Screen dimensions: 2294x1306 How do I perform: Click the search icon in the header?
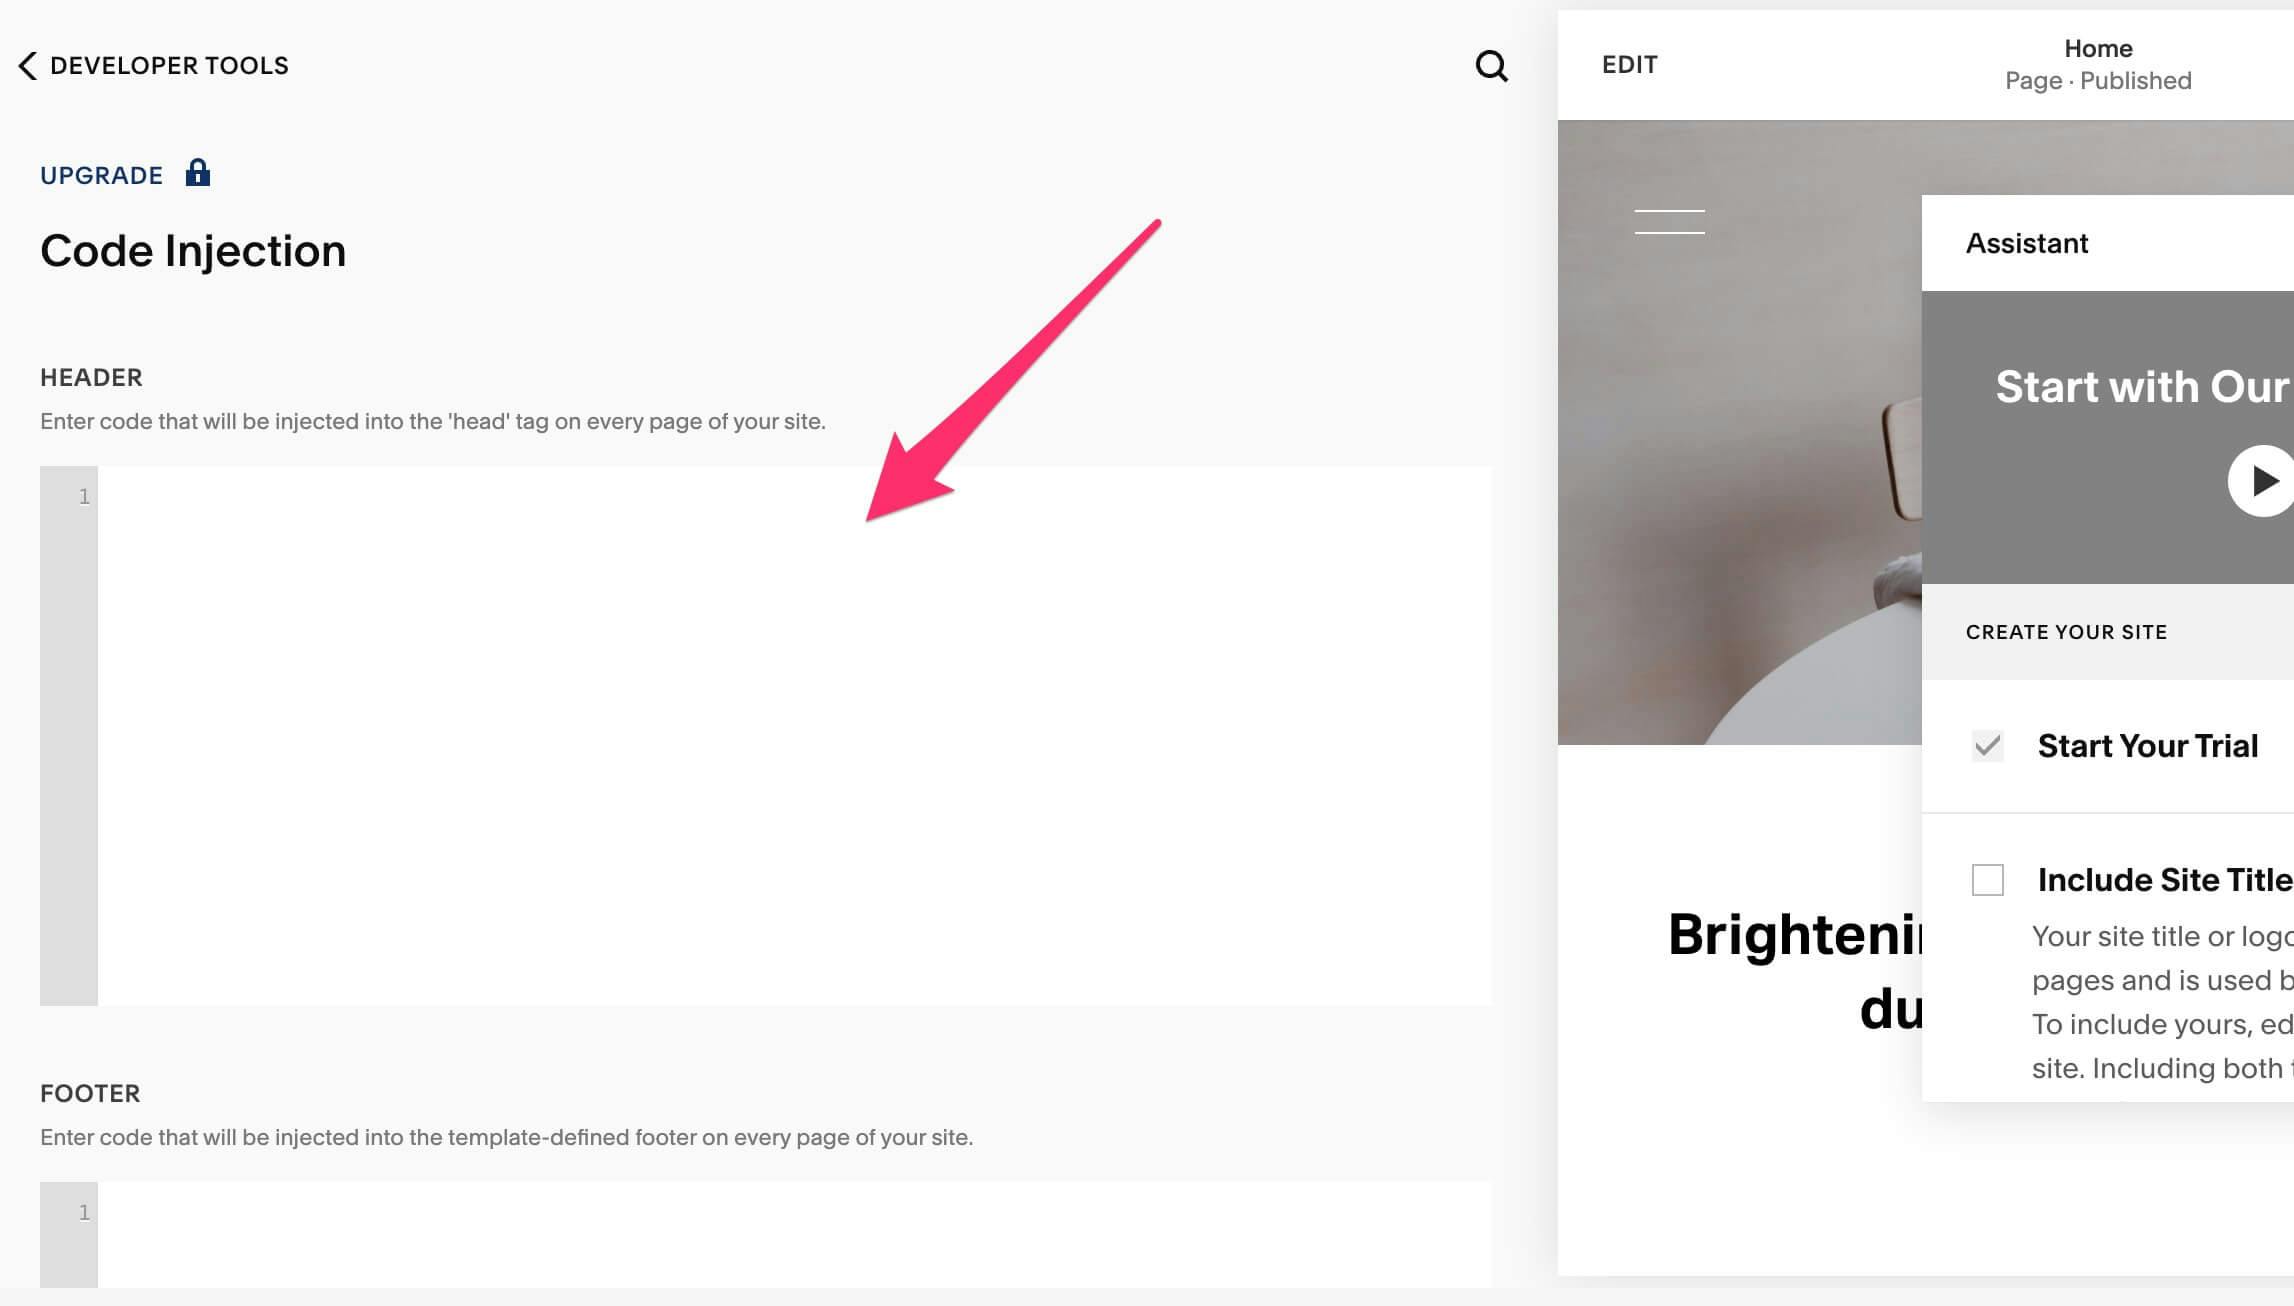(1490, 65)
